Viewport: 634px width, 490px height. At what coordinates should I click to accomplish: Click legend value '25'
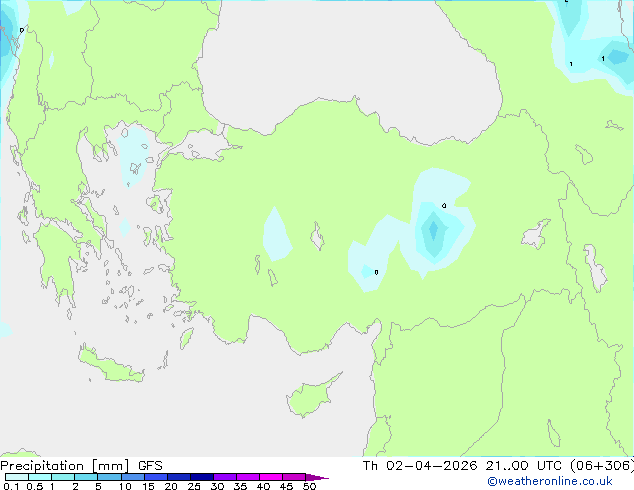click(x=194, y=486)
